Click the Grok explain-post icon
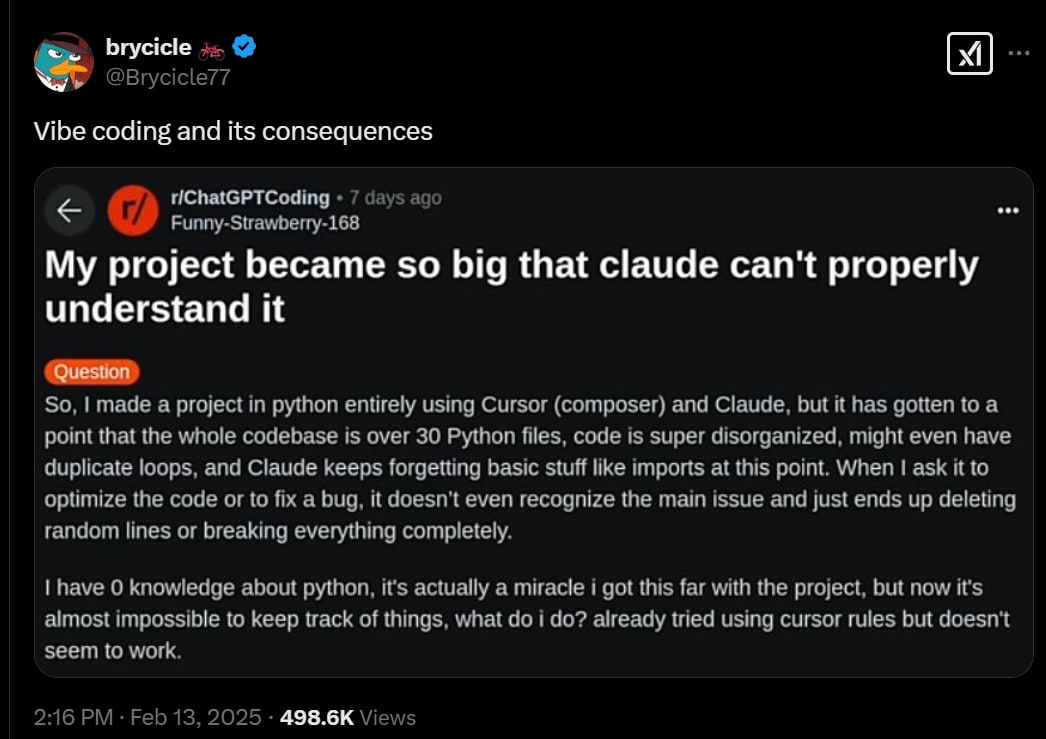Viewport: 1046px width, 739px height. [969, 54]
